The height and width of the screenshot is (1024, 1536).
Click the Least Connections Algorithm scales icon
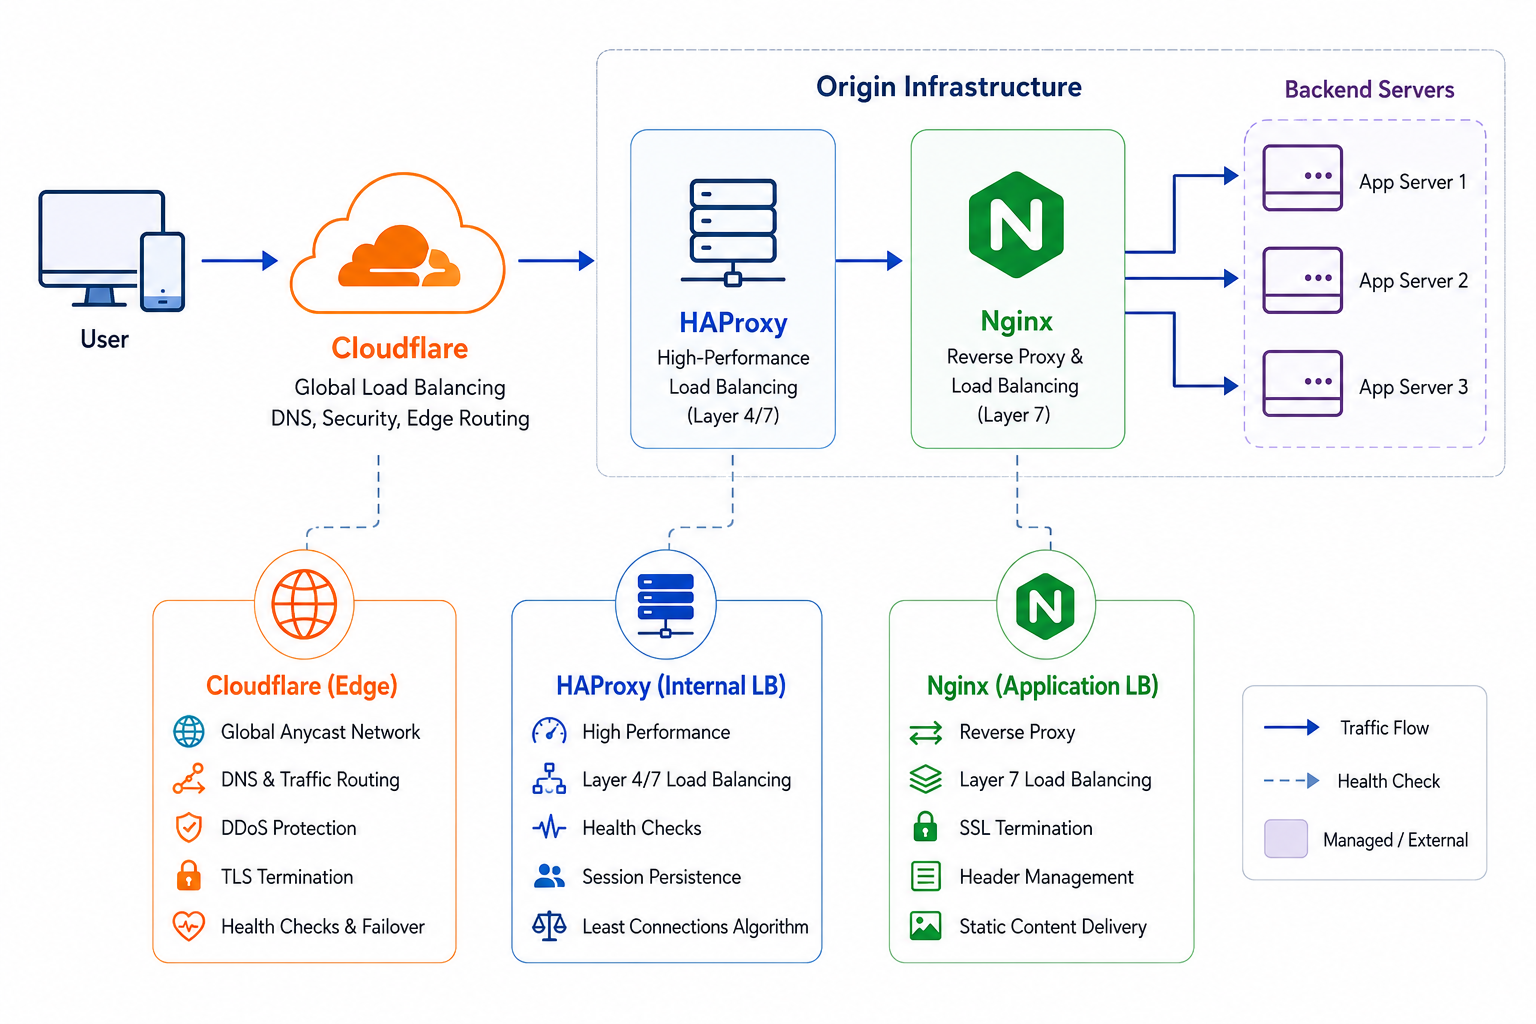[x=549, y=926]
